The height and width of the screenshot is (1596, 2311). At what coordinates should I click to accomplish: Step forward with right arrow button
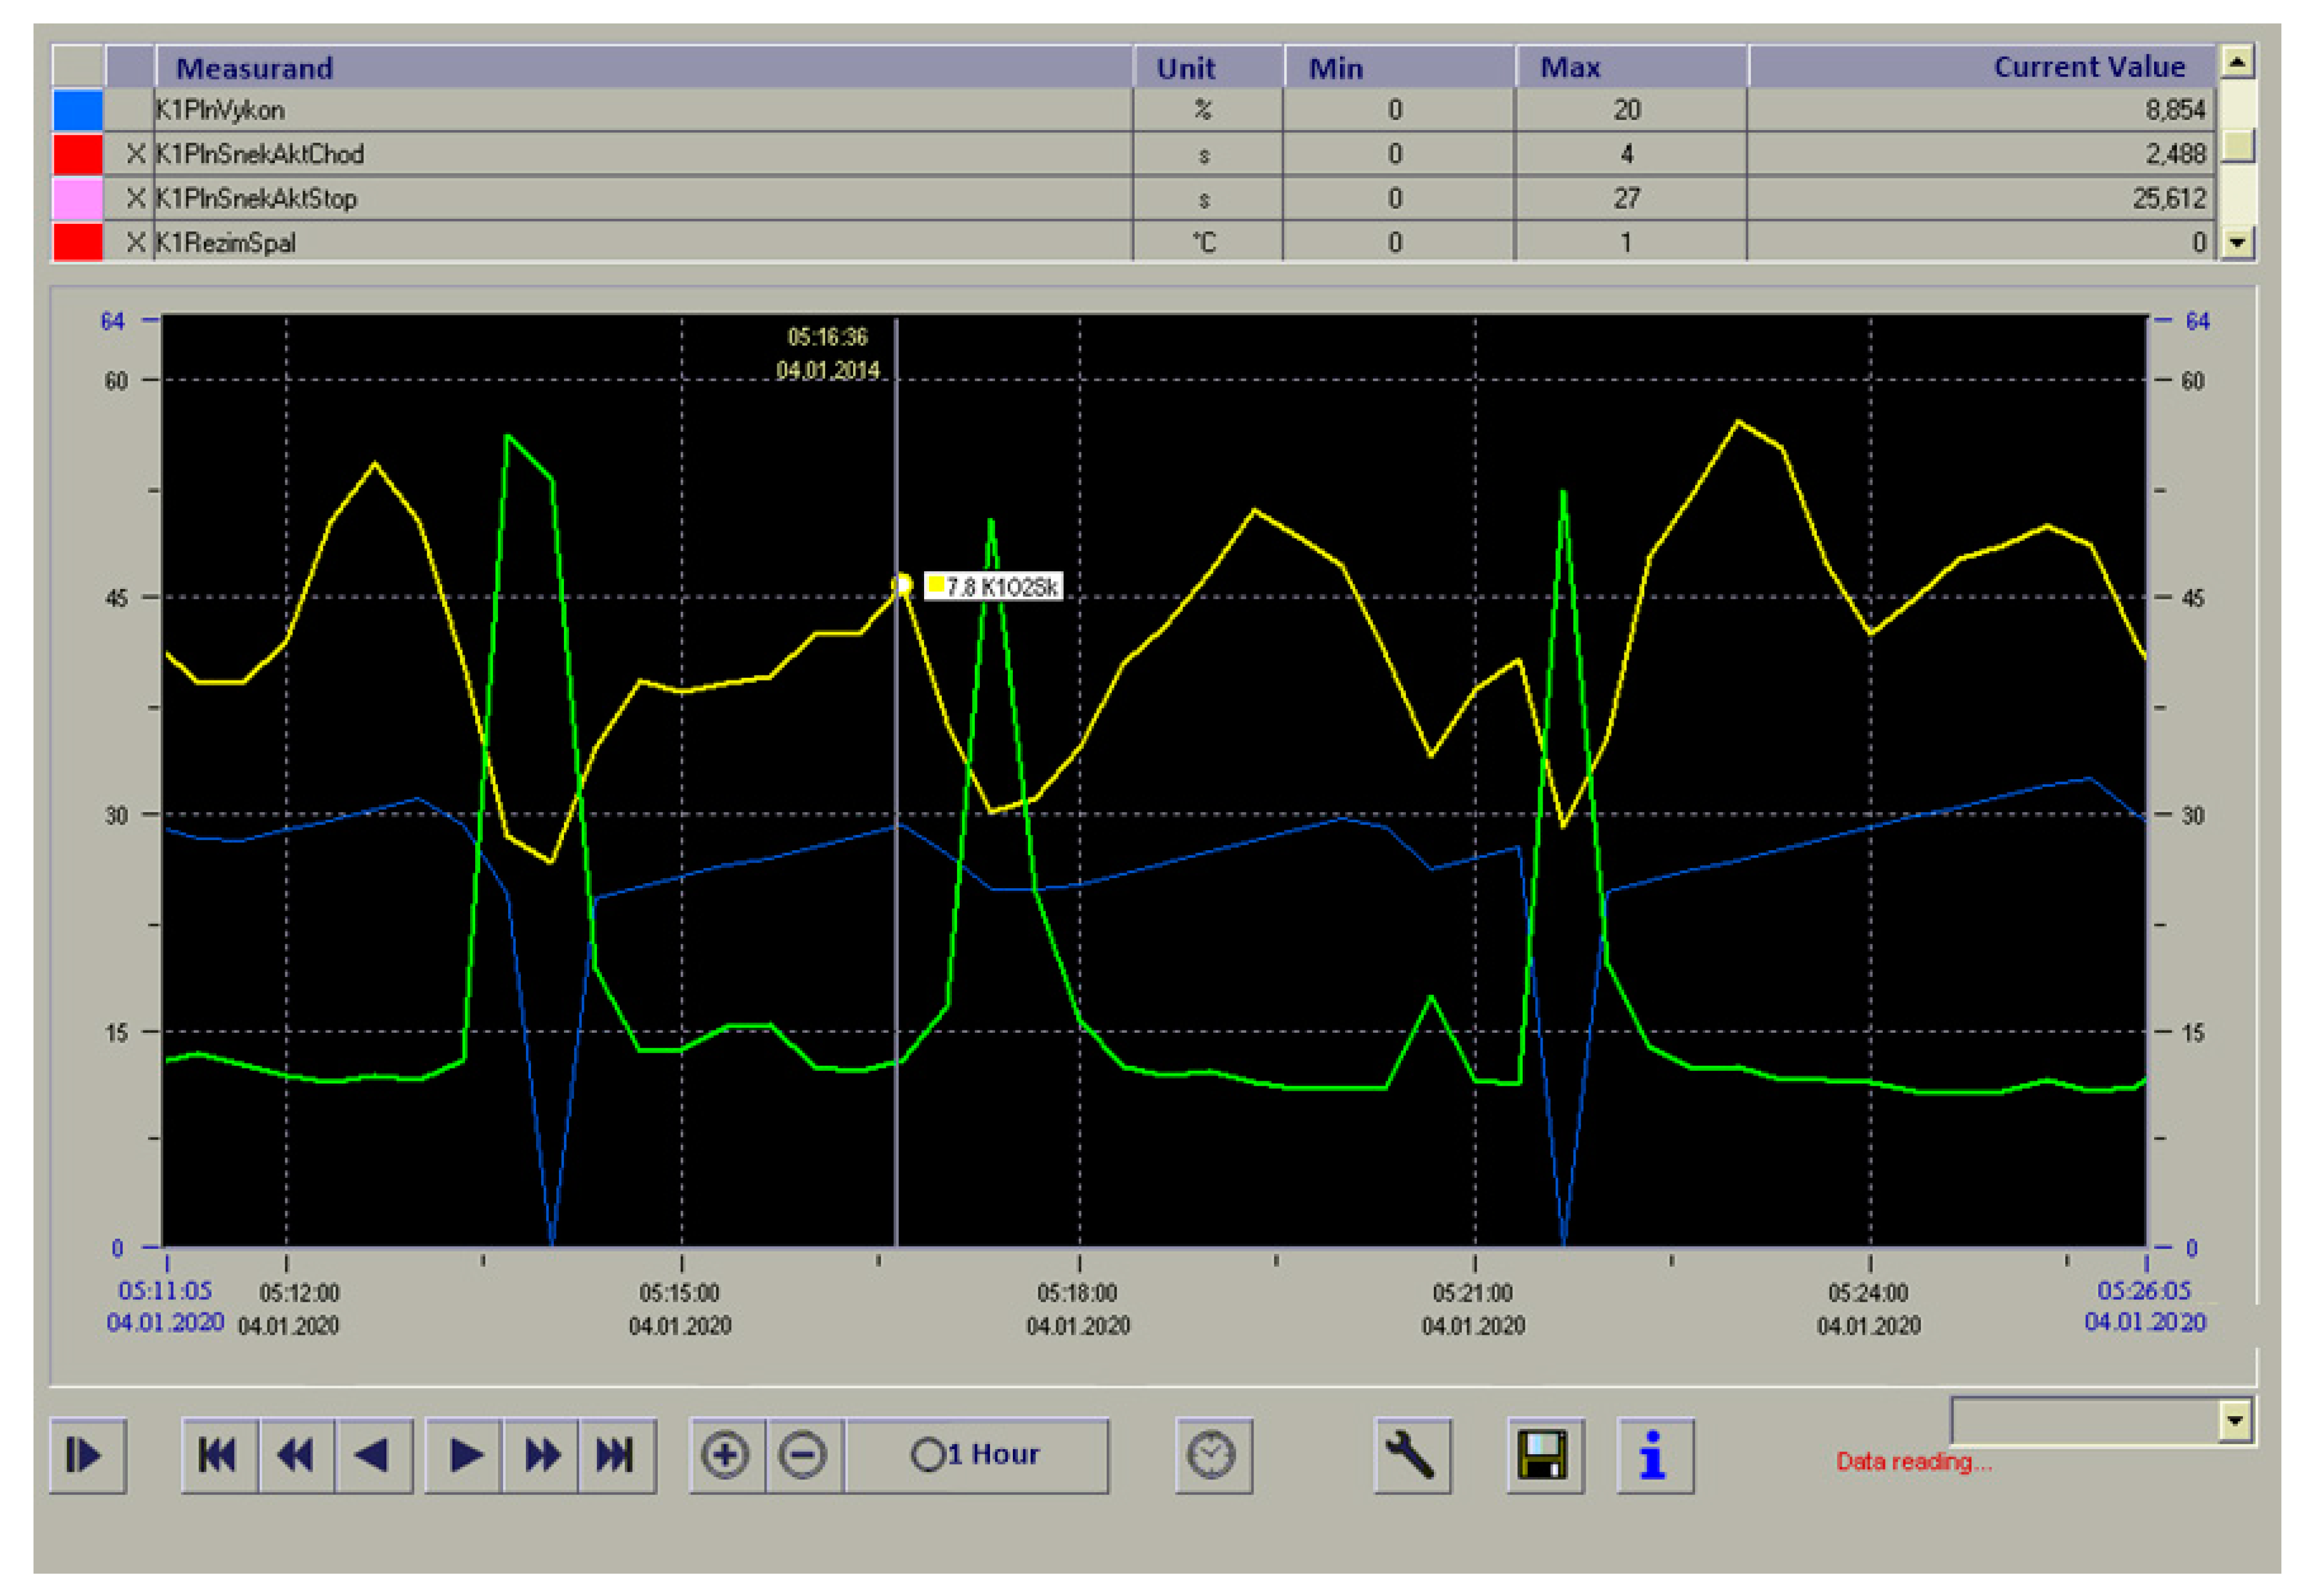464,1455
